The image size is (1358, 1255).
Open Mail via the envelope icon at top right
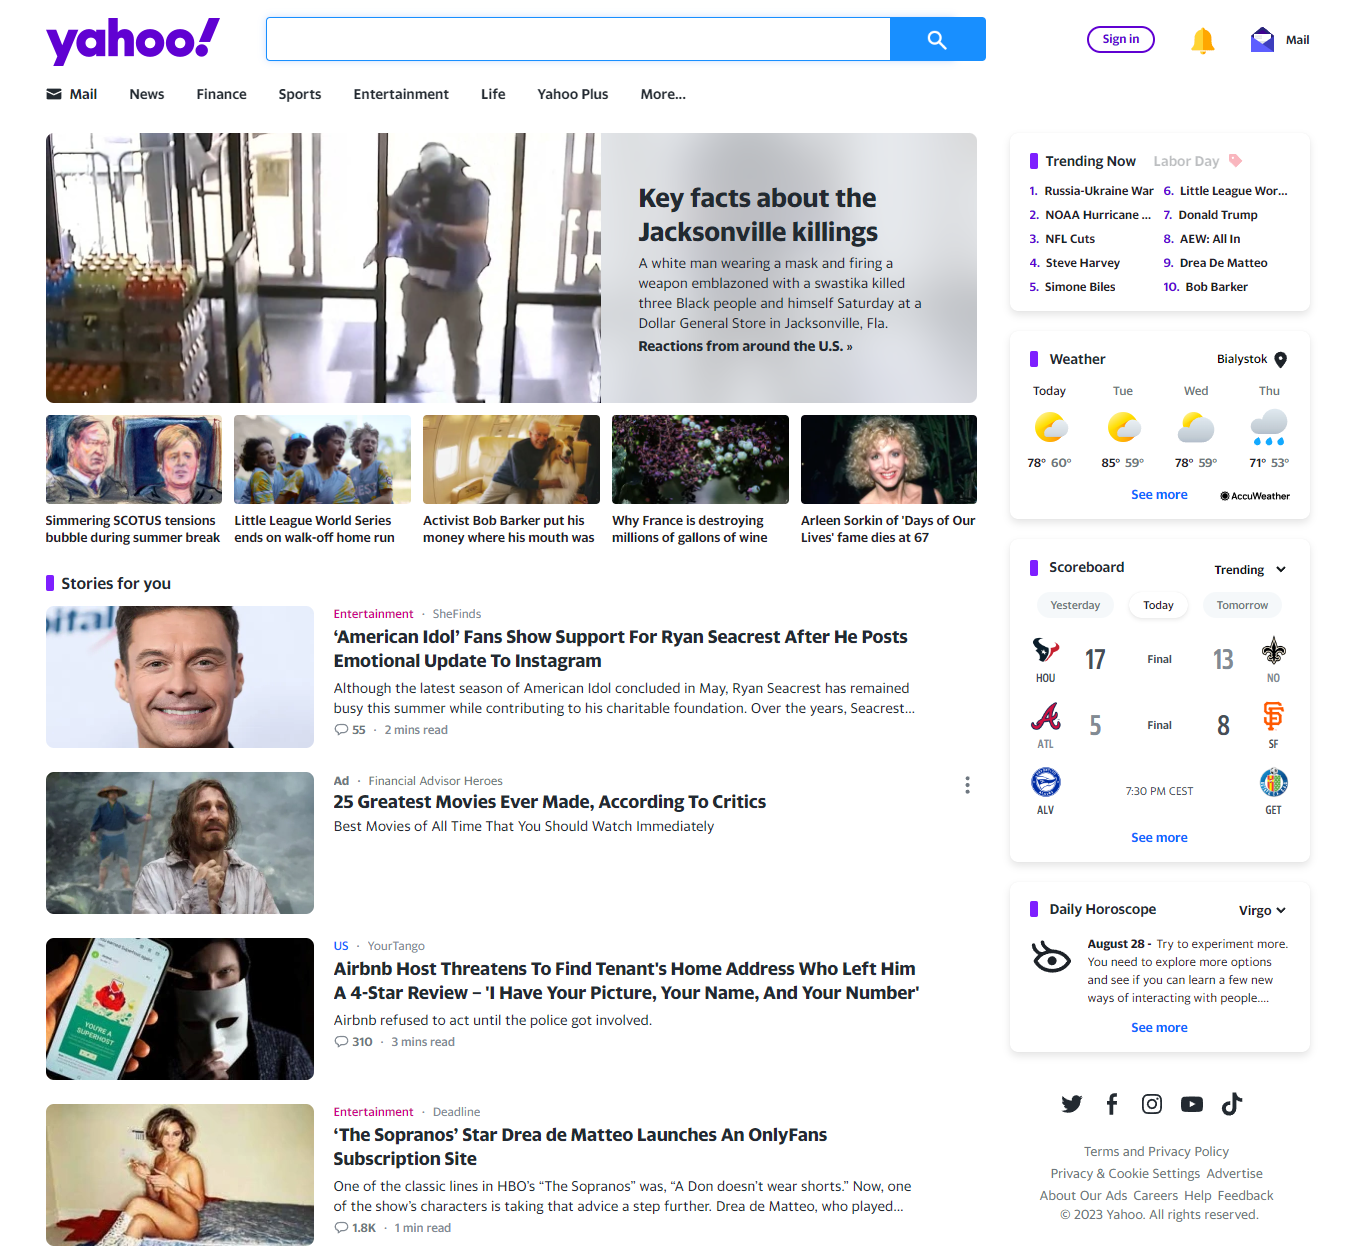(x=1262, y=40)
